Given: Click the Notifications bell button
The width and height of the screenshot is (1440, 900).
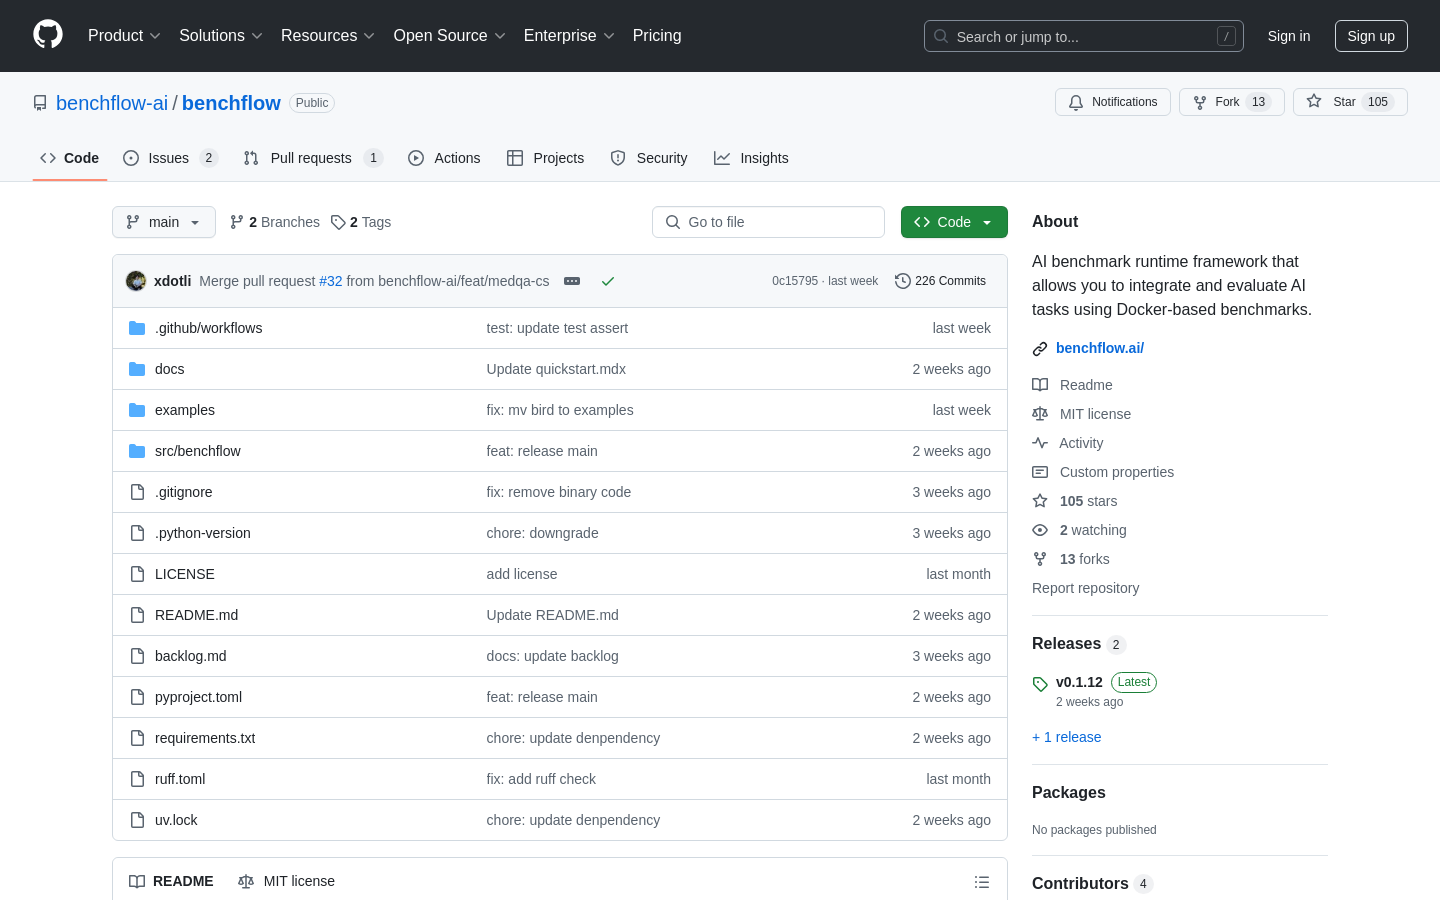Looking at the screenshot, I should click(1113, 102).
